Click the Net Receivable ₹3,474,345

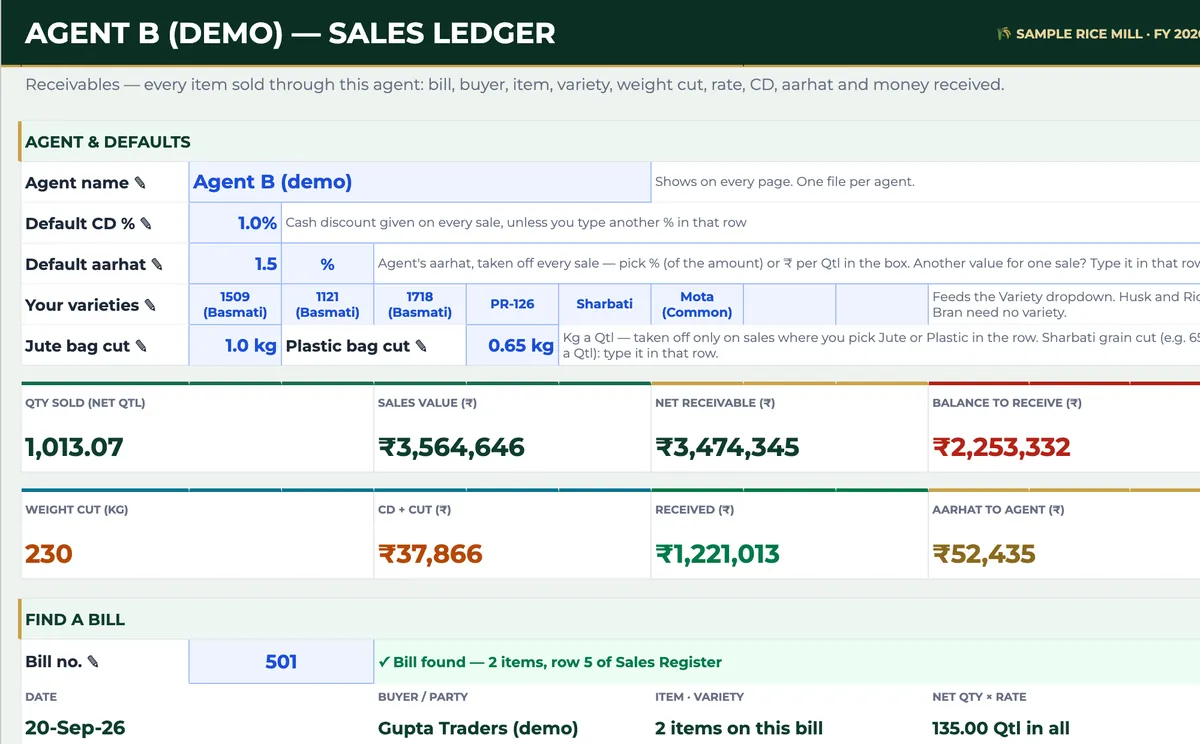coord(727,447)
